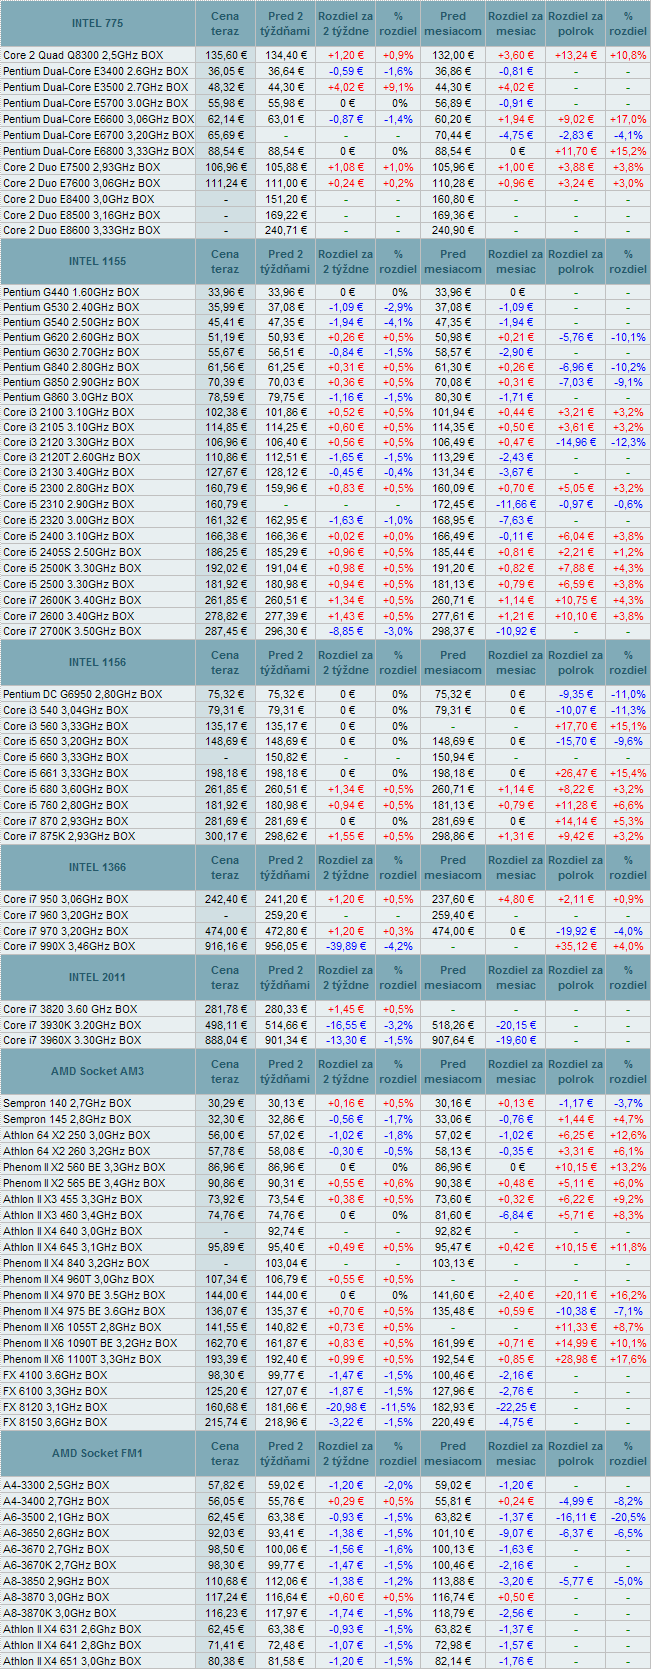Click '+13,24 €' in Core 2 Quad Q8300 row

[576, 55]
